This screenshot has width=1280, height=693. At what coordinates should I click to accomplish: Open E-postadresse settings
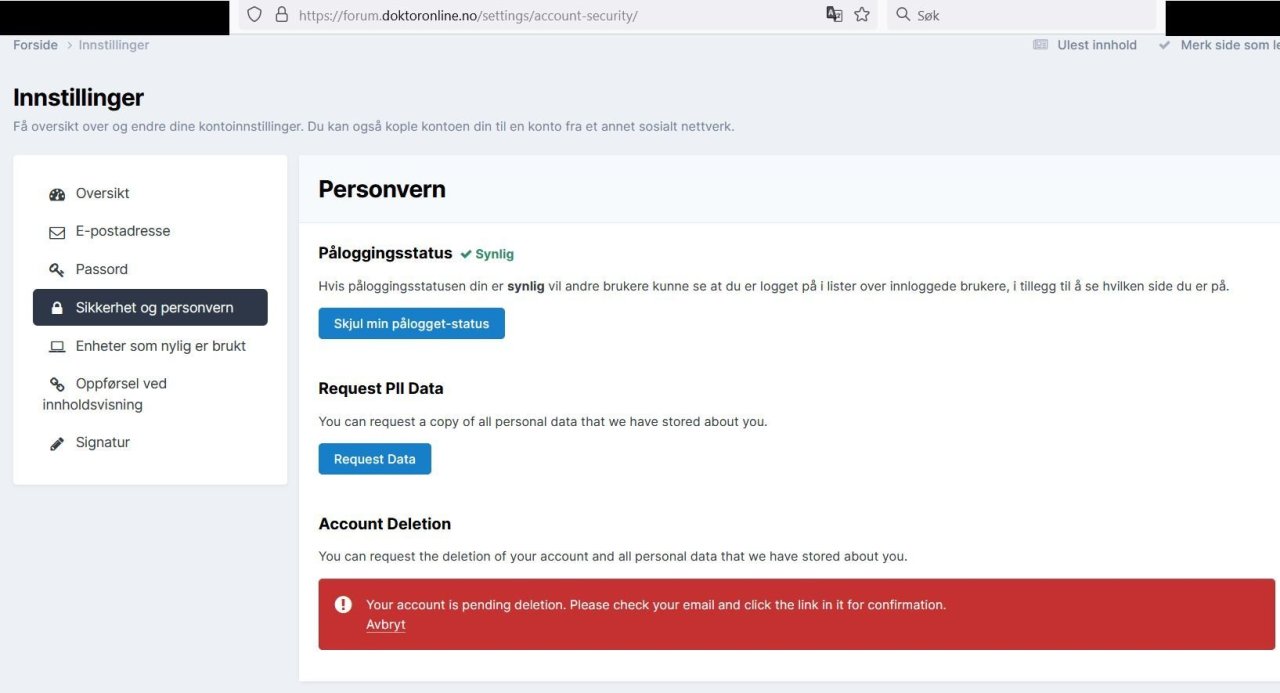click(122, 231)
